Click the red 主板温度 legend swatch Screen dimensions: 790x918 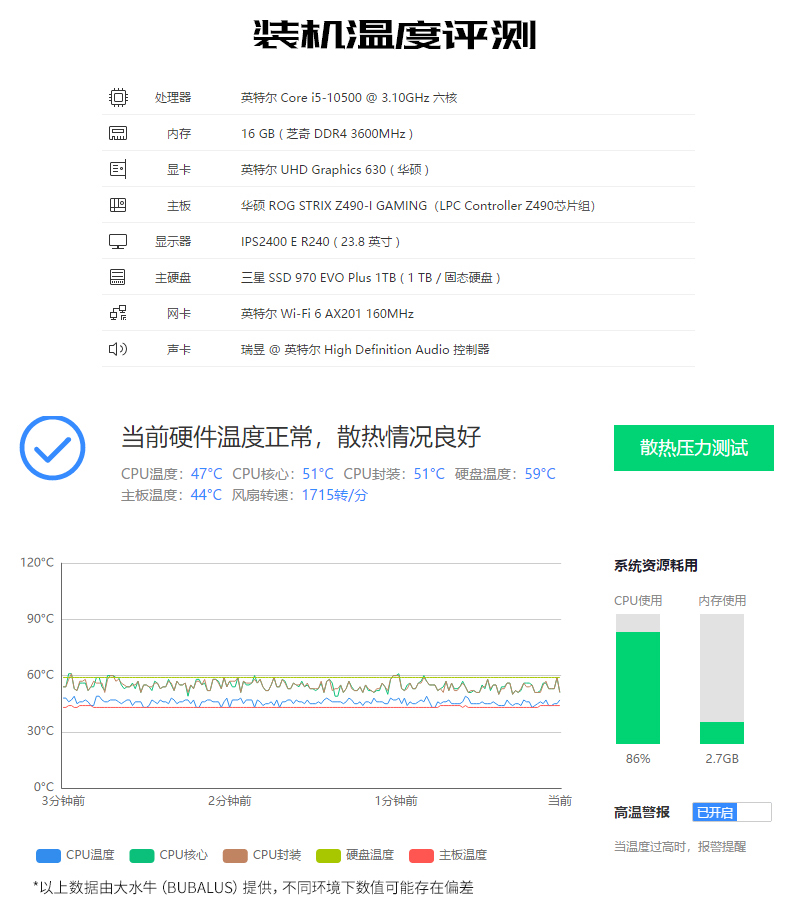click(421, 855)
